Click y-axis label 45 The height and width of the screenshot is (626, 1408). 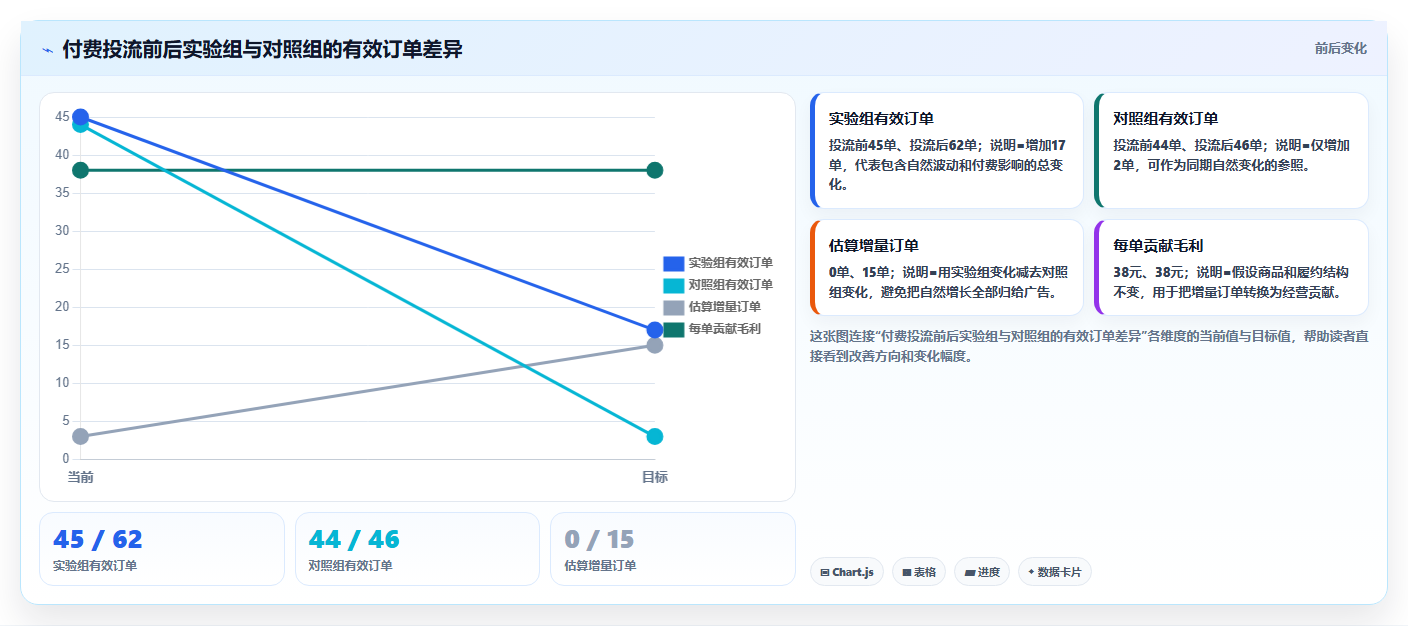[x=62, y=117]
